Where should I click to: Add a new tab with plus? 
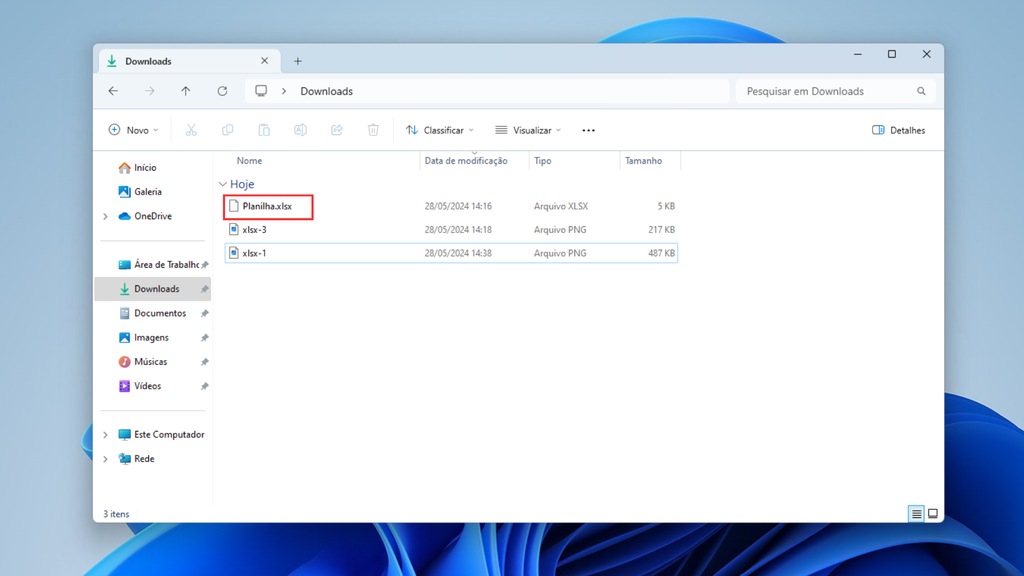click(298, 61)
